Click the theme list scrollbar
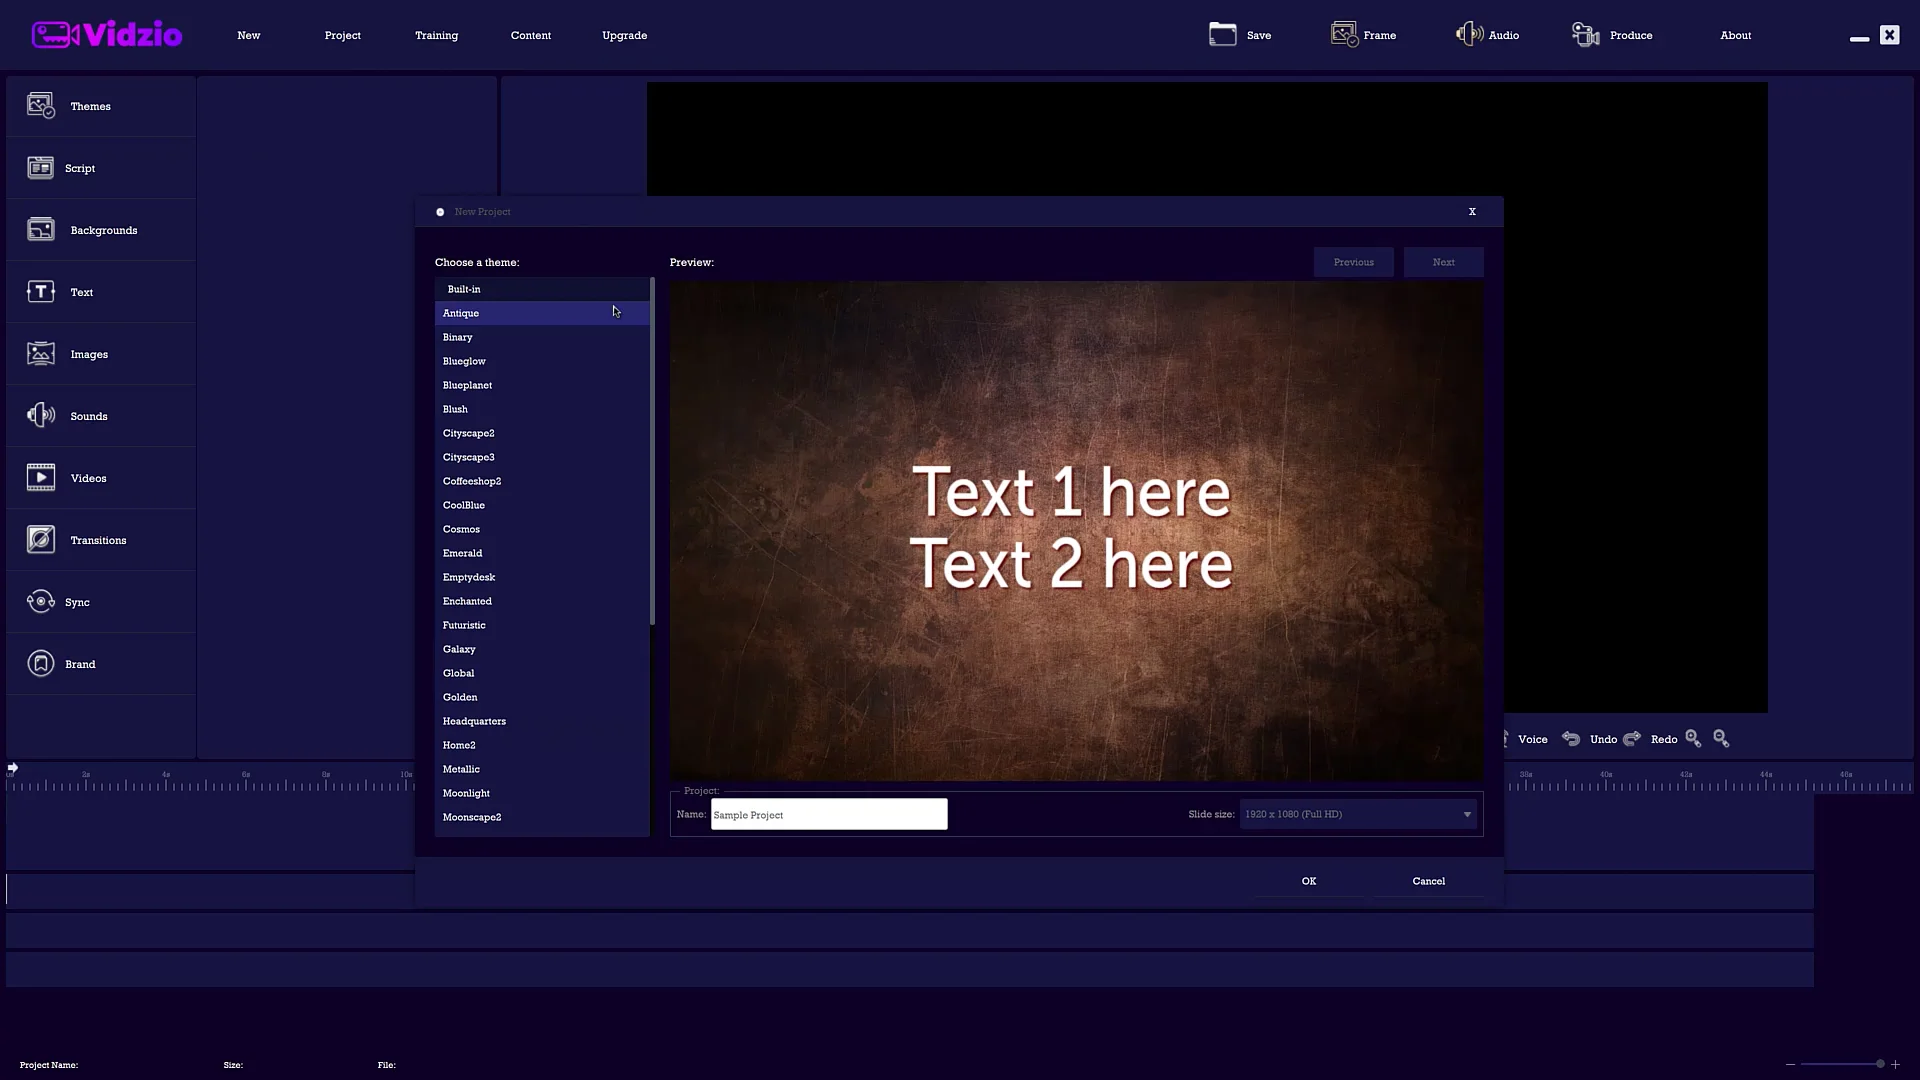 pos(652,452)
